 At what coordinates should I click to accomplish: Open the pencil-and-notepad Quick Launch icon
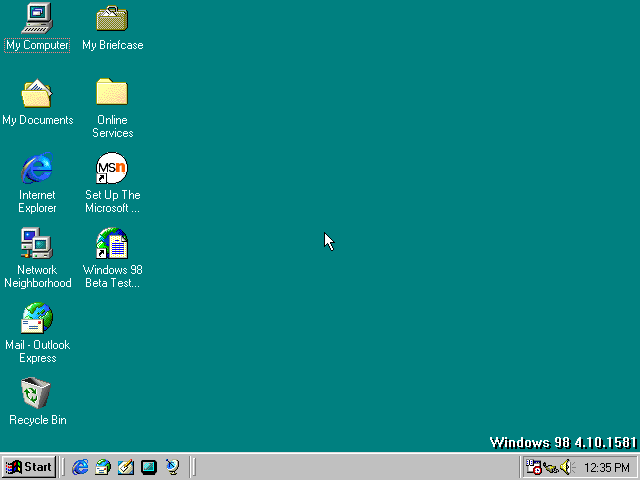(126, 467)
